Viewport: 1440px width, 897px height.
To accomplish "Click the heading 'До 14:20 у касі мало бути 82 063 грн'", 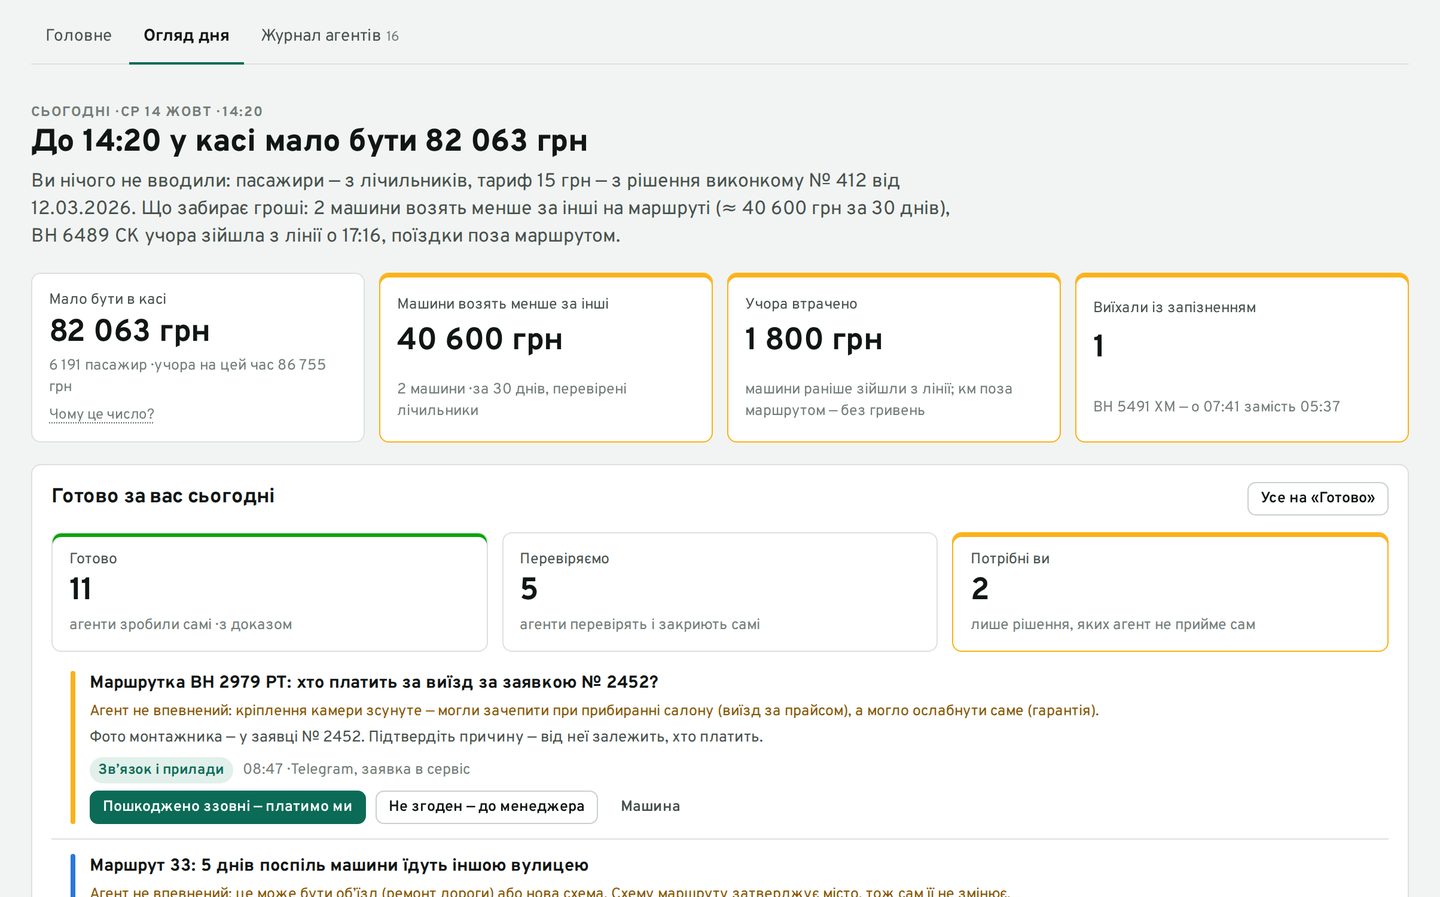I will (309, 140).
